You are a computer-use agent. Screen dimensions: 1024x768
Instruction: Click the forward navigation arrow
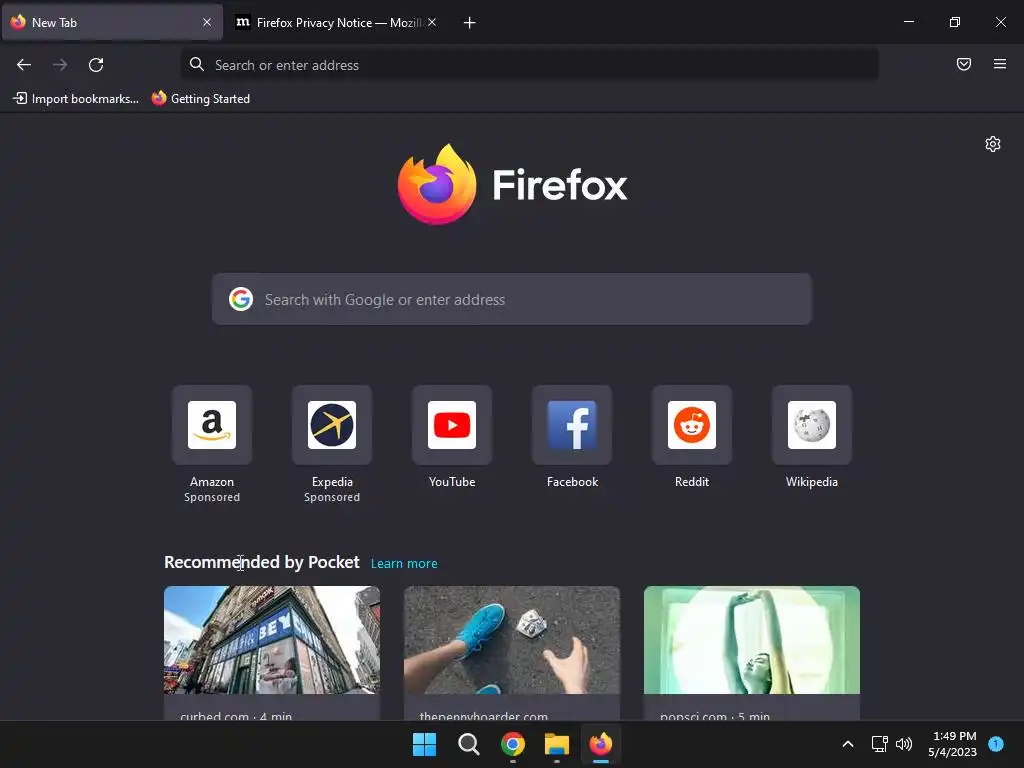tap(60, 65)
